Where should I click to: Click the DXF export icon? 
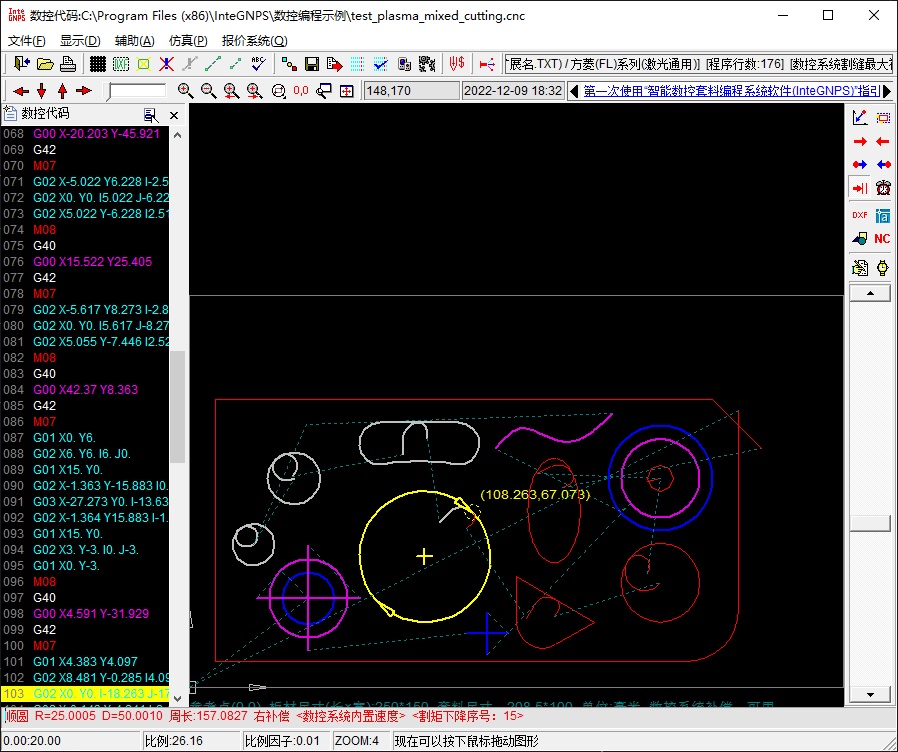[859, 214]
